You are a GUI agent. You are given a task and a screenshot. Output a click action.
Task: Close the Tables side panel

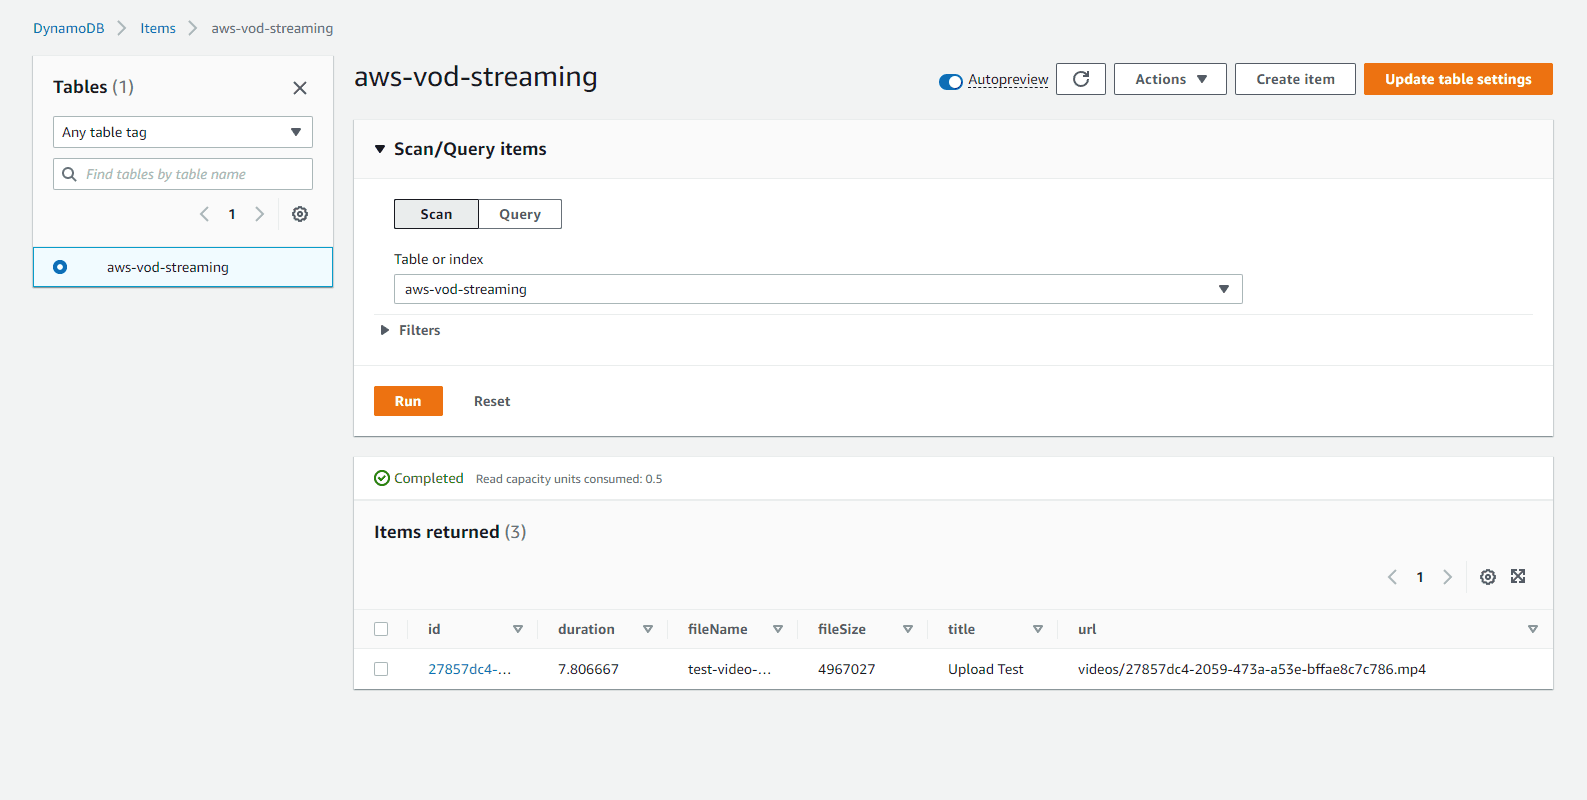tap(300, 88)
